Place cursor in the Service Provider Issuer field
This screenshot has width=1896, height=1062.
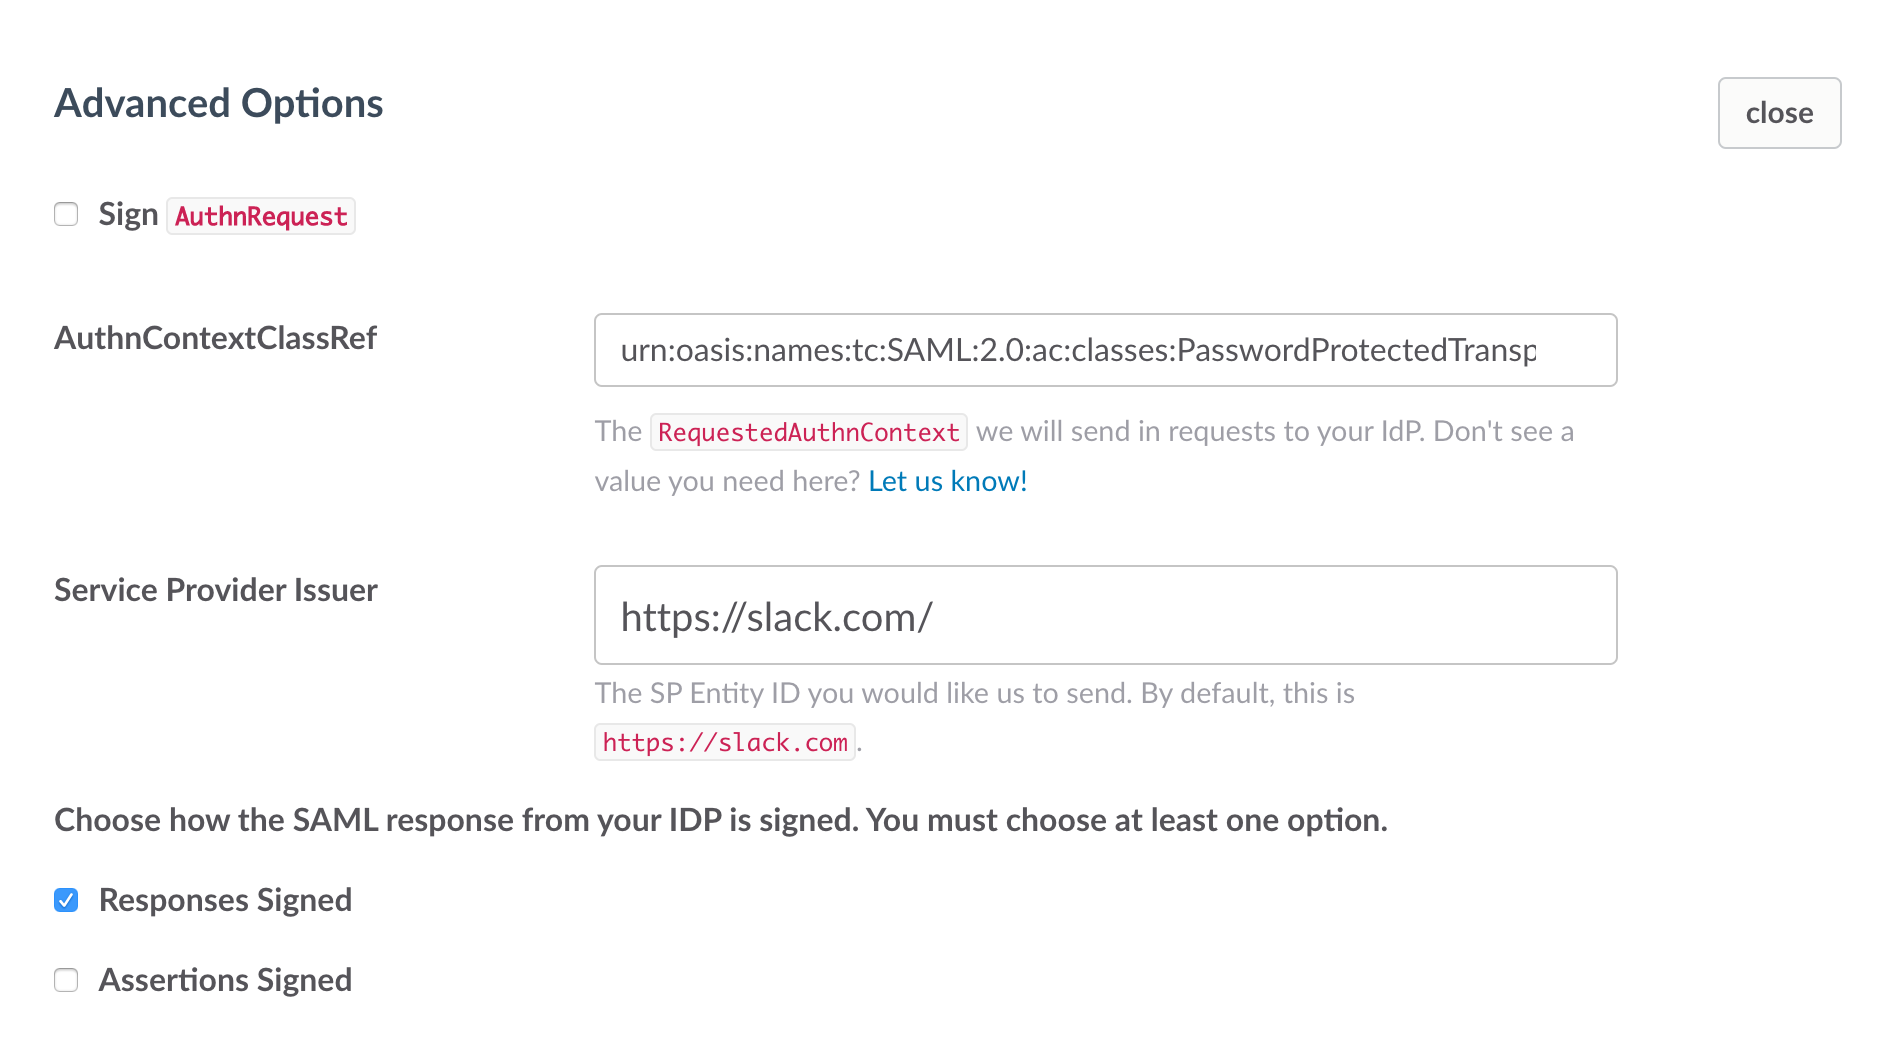click(x=1105, y=615)
